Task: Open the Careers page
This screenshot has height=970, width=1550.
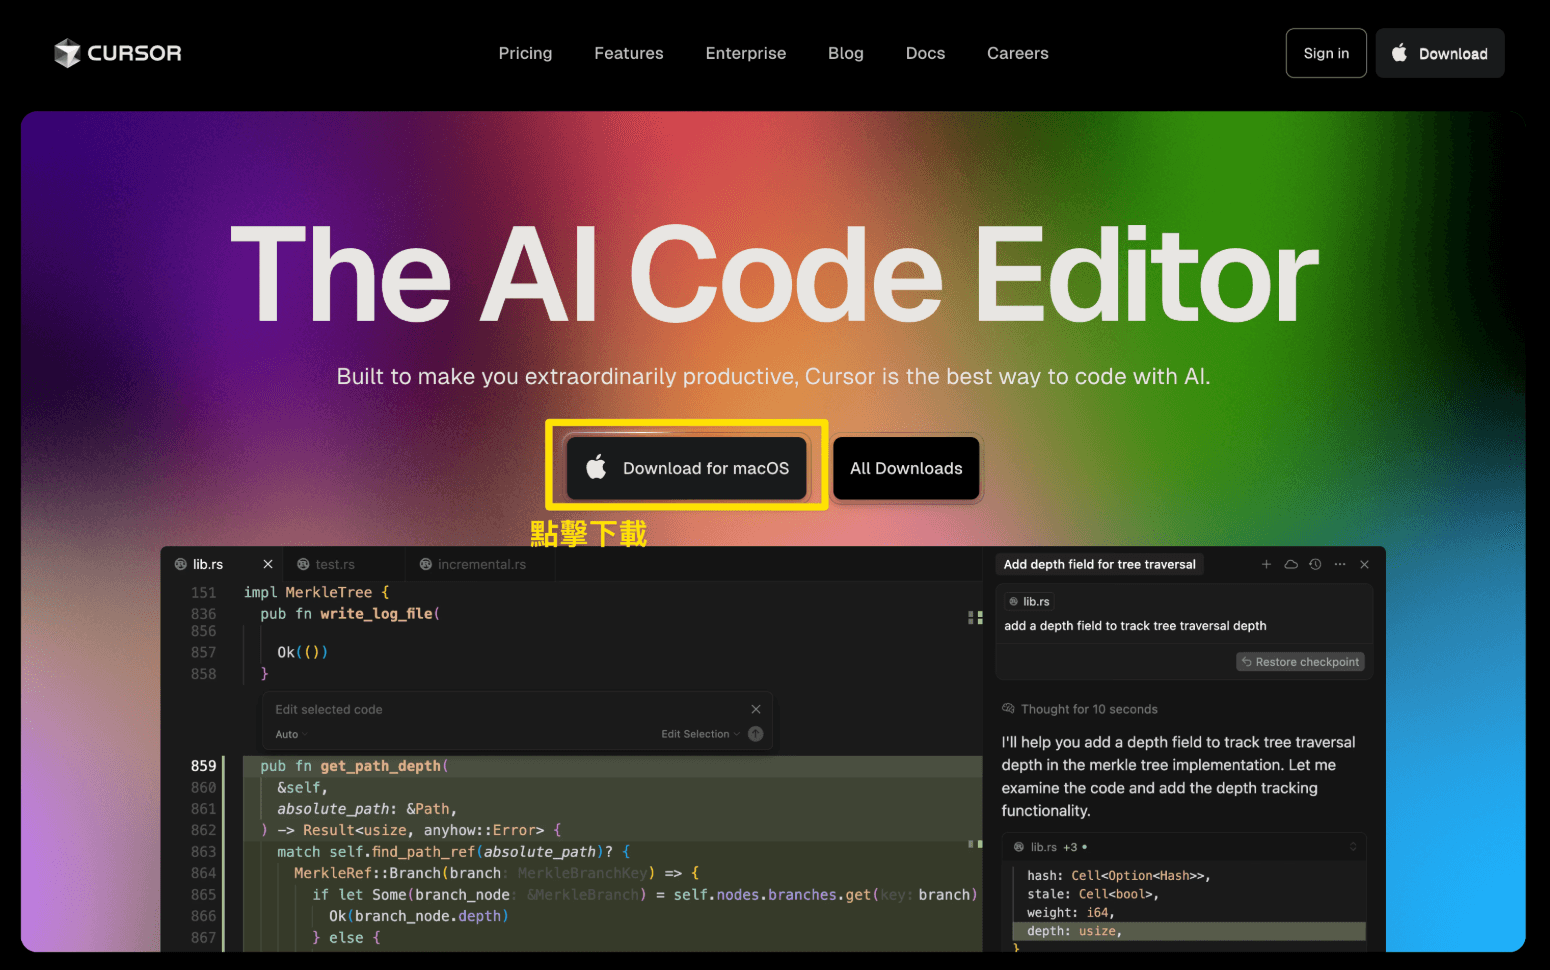Action: (1017, 53)
